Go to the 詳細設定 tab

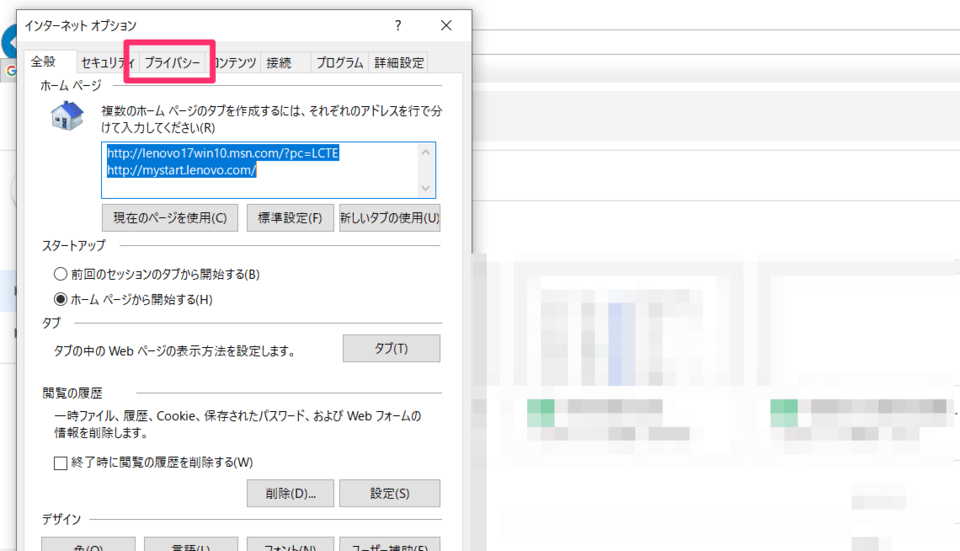coord(399,62)
